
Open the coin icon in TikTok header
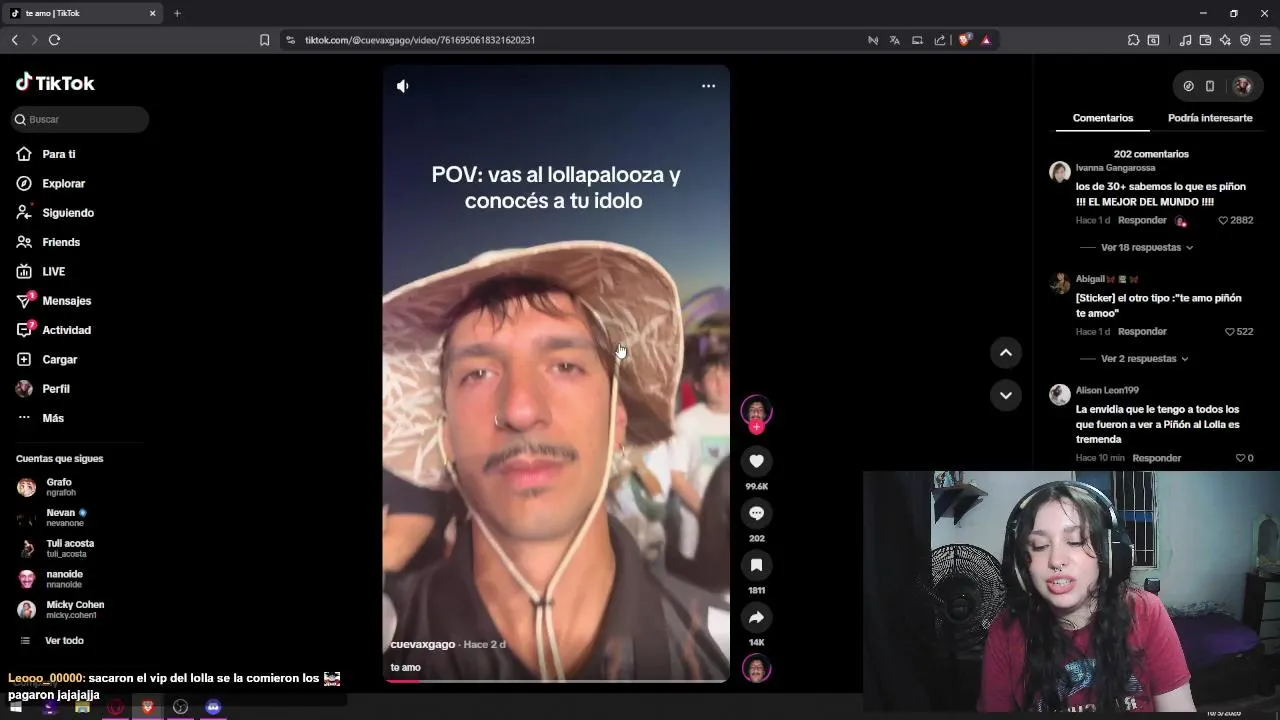(1188, 86)
